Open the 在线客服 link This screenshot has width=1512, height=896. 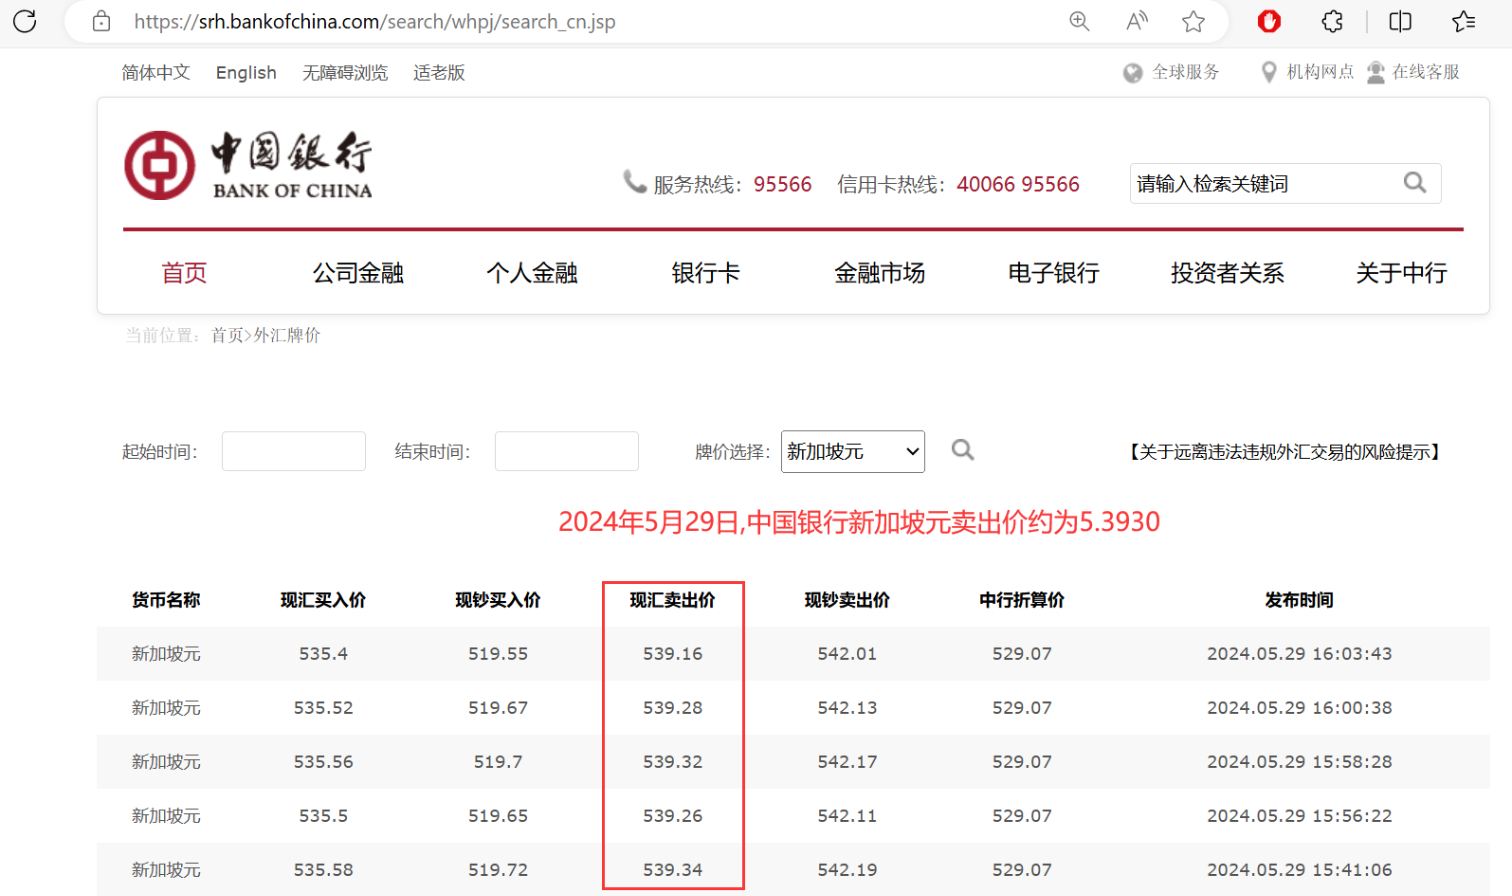click(1426, 72)
